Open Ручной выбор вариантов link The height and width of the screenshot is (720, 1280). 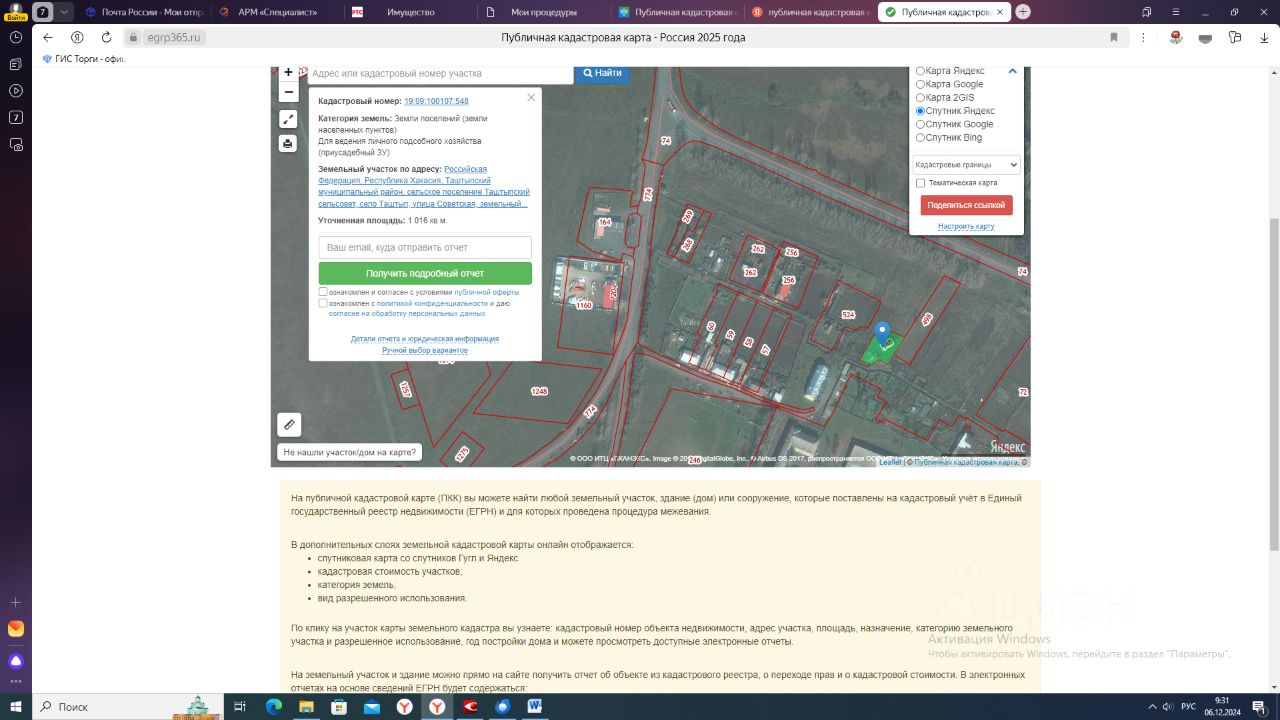coord(425,350)
